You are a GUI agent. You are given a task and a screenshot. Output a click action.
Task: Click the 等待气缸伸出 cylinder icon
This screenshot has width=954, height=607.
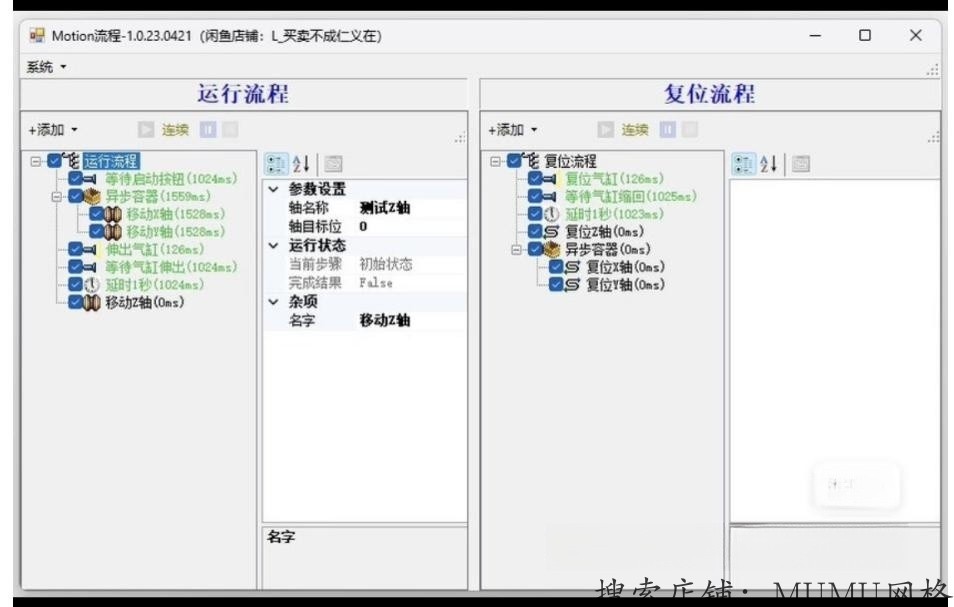point(91,267)
